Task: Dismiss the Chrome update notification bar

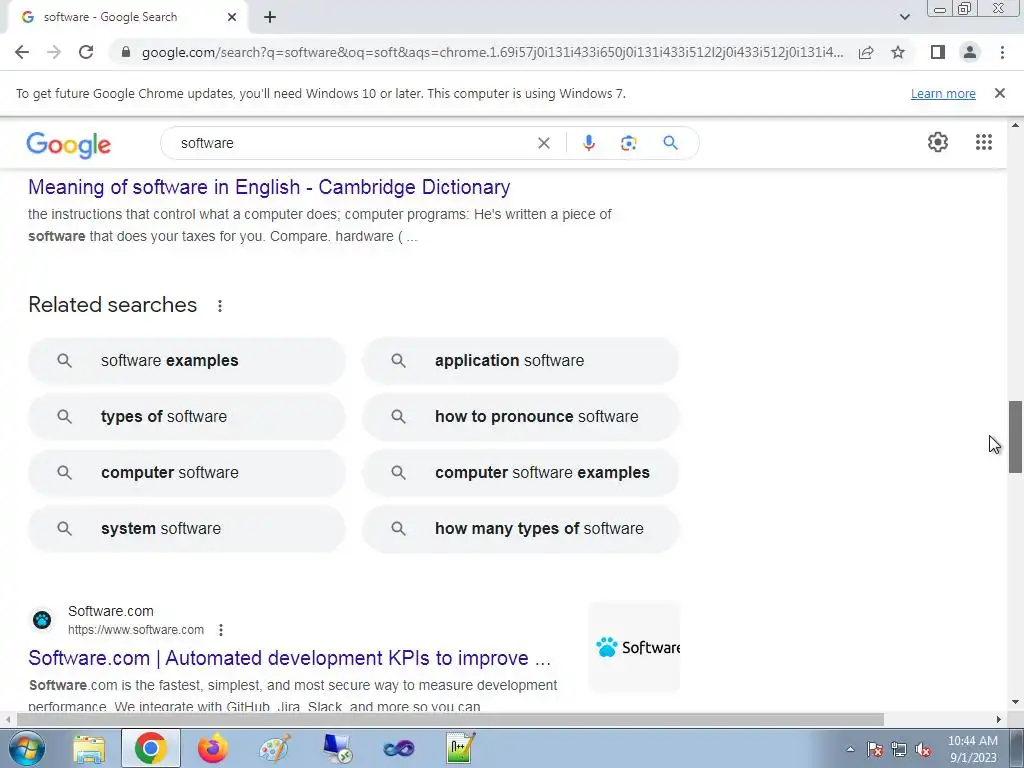Action: (x=999, y=93)
